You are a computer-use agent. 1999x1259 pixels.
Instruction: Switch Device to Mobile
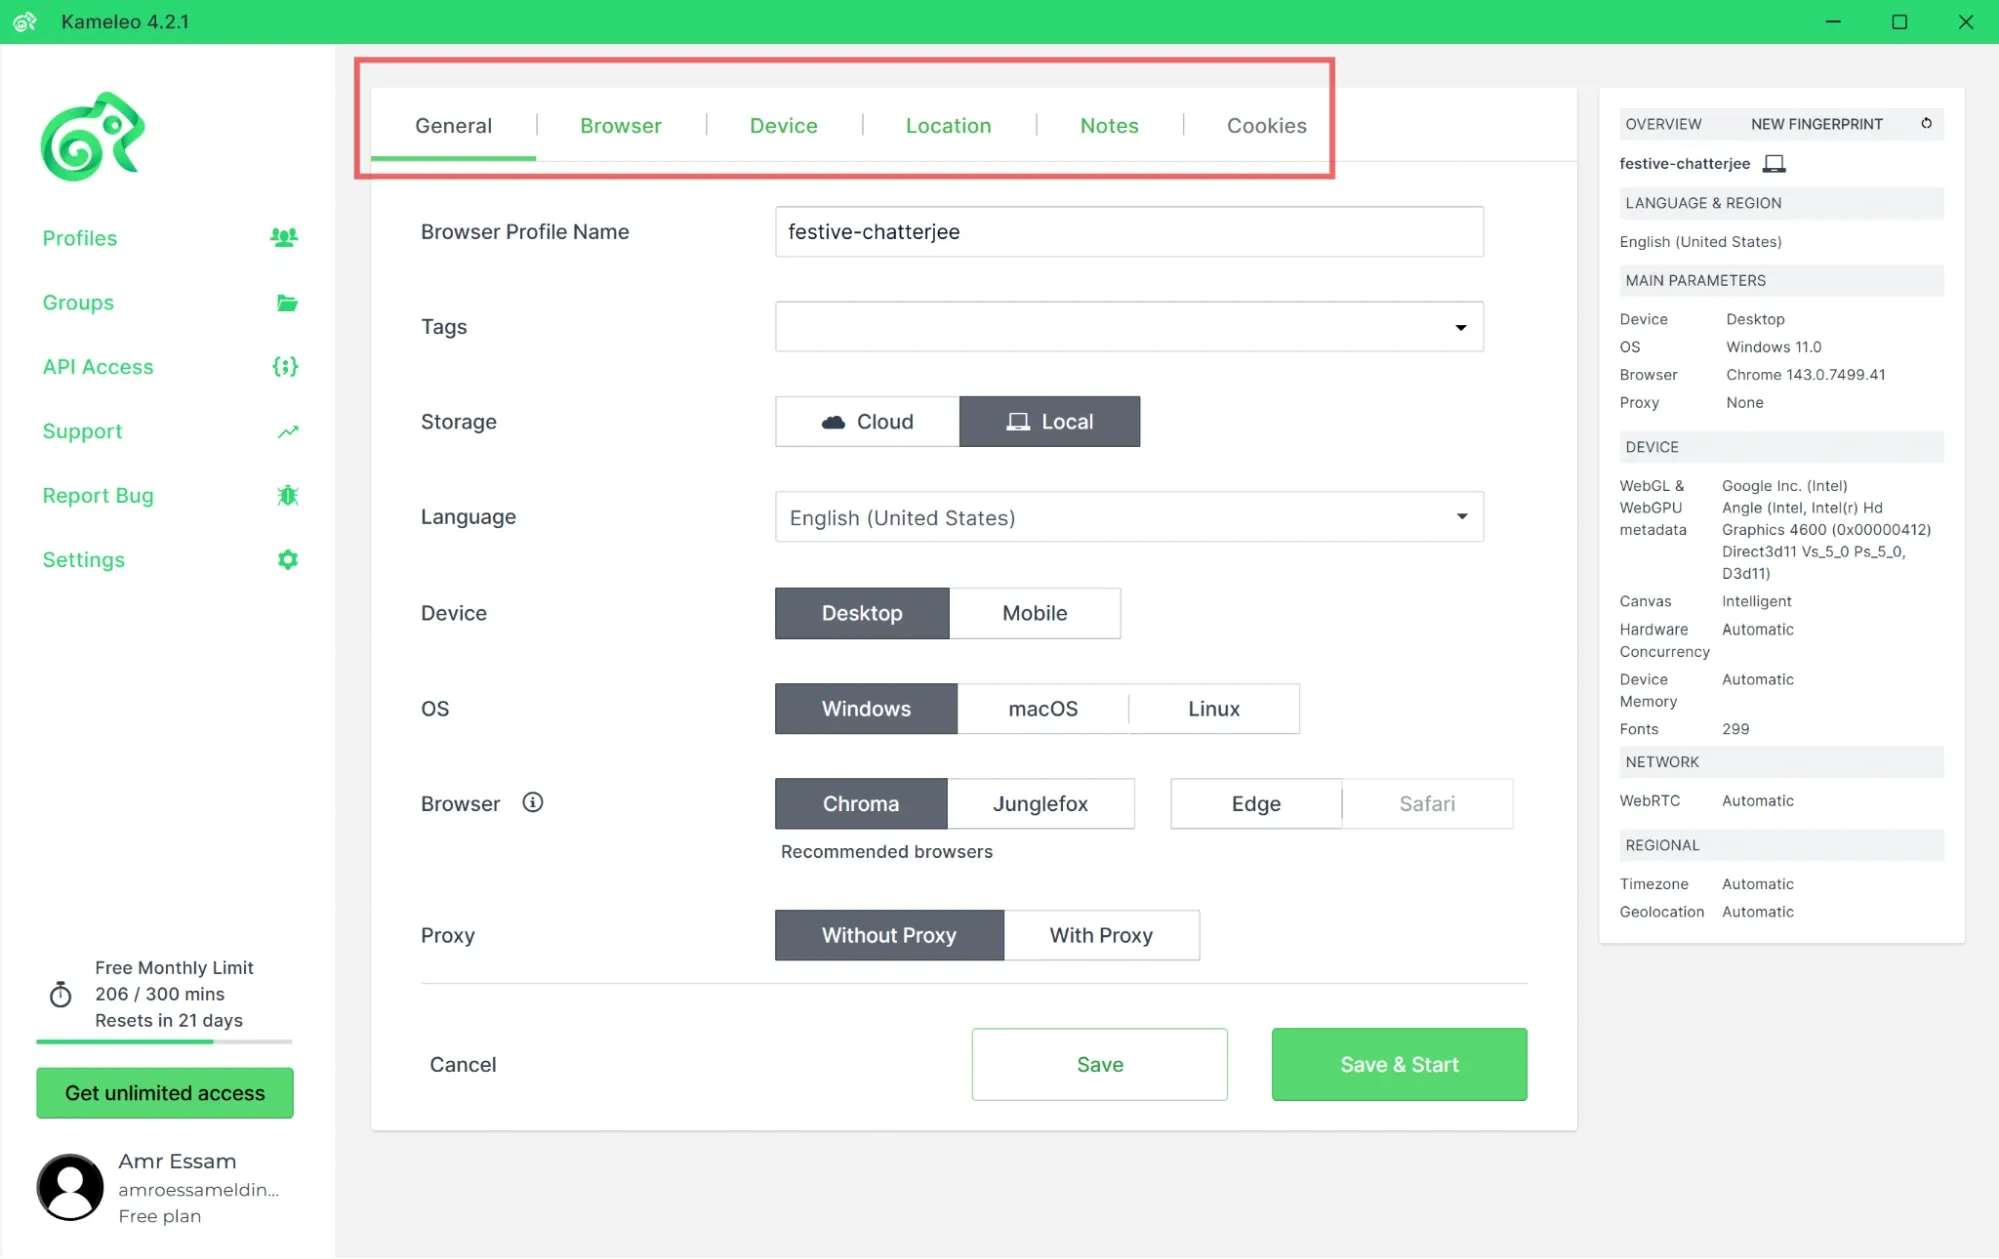(x=1034, y=613)
